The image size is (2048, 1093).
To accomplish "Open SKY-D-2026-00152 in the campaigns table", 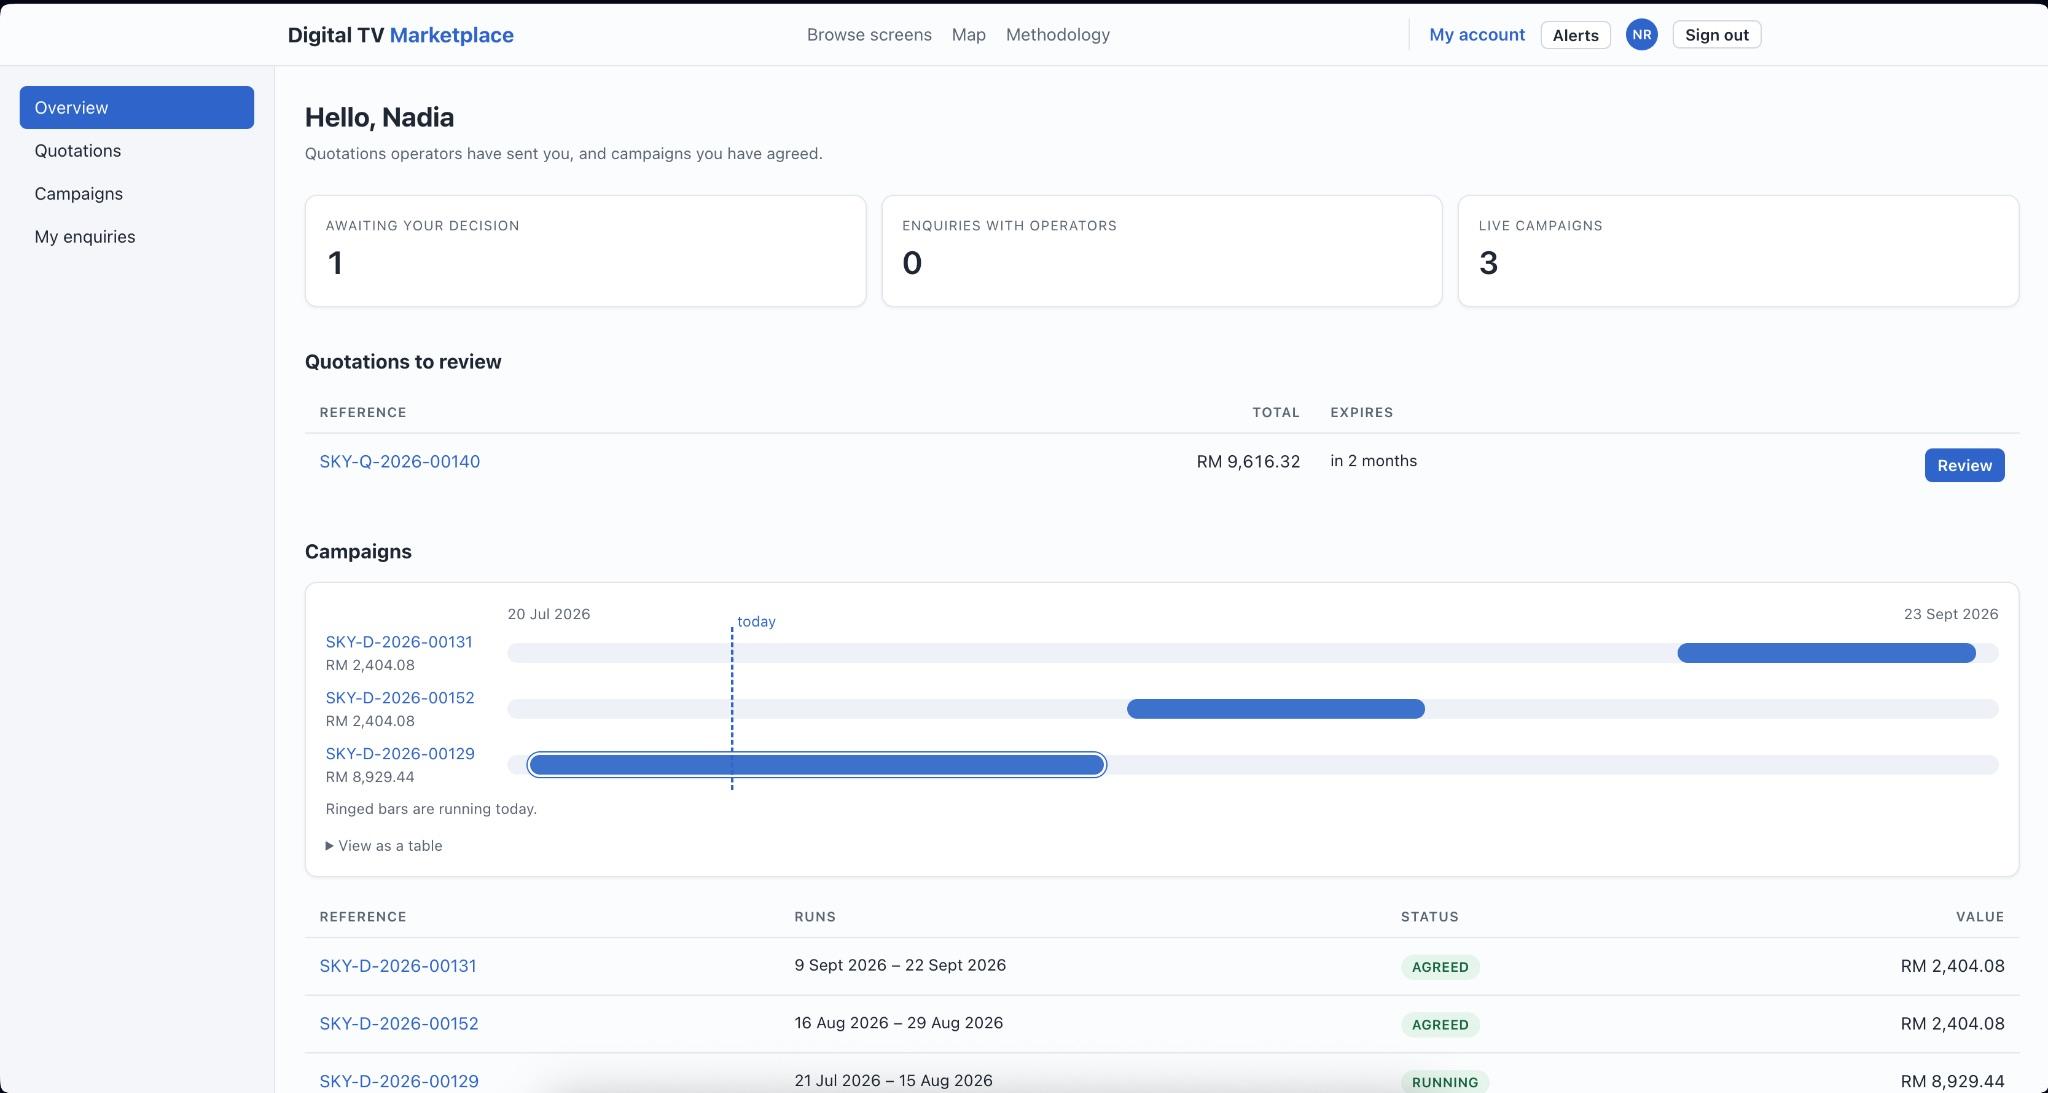I will point(399,1024).
